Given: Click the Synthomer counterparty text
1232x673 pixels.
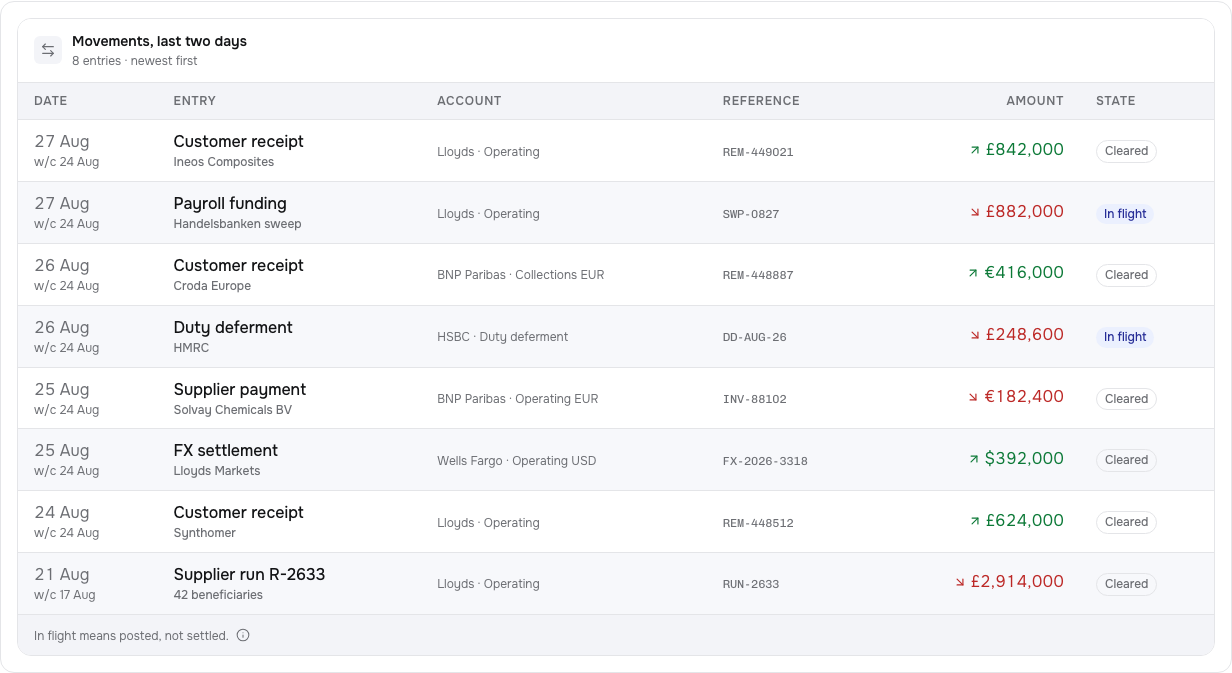Looking at the screenshot, I should click(205, 533).
